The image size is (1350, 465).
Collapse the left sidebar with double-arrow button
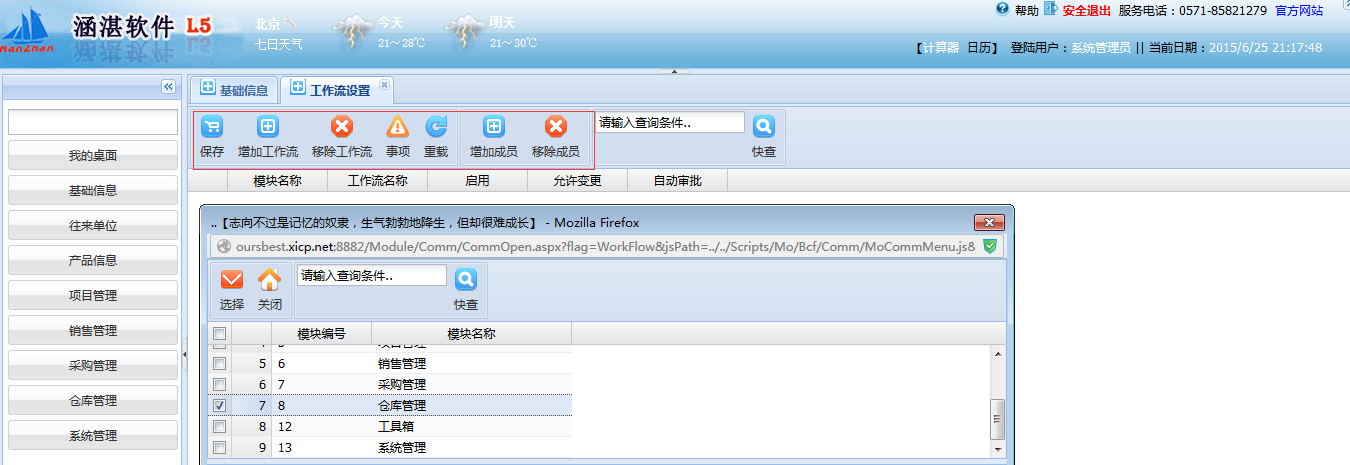(x=168, y=87)
